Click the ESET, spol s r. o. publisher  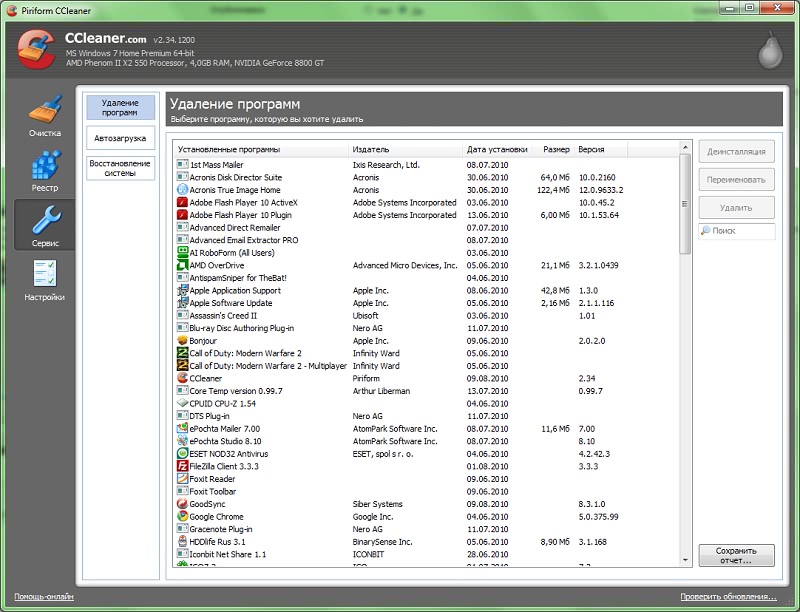383,453
